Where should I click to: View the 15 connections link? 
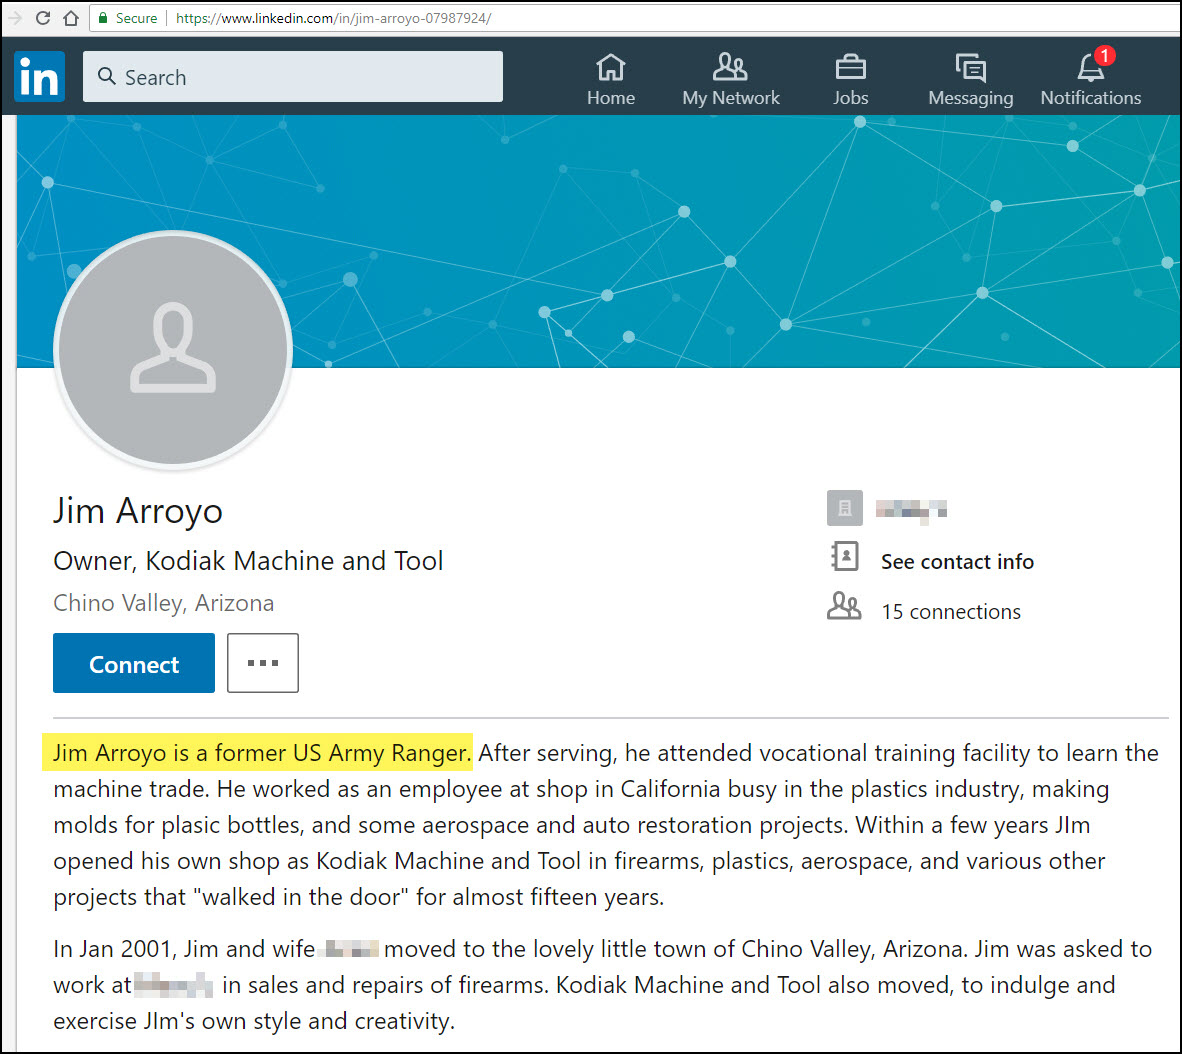pos(950,612)
